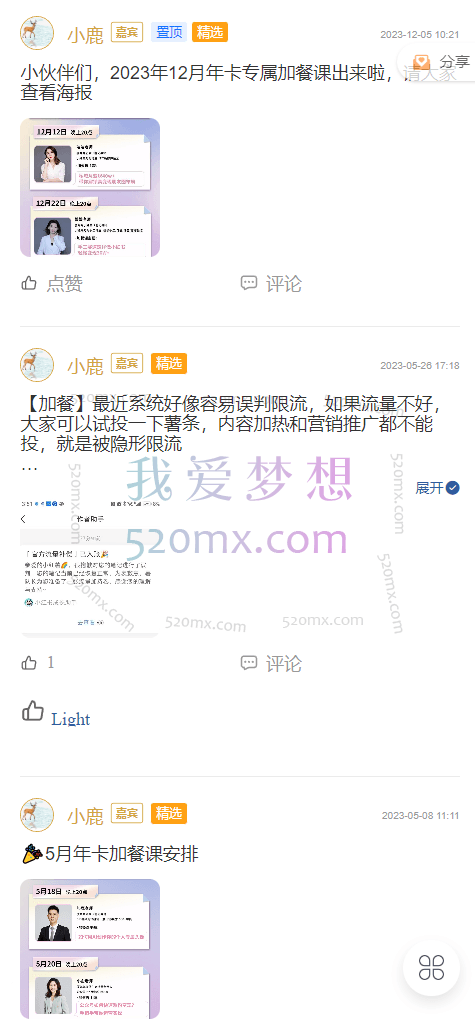Click the 置顶 tag on the first post
The image size is (475, 1027).
tap(169, 32)
